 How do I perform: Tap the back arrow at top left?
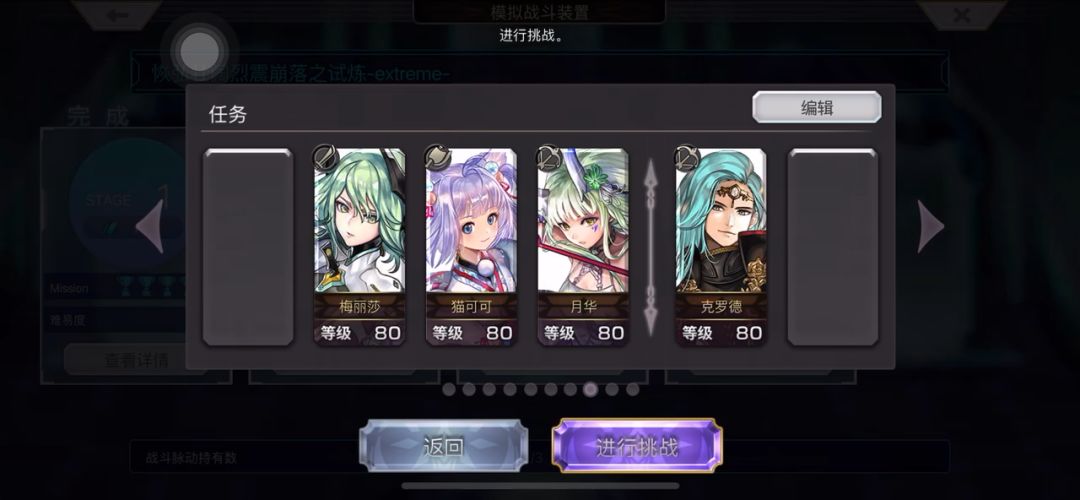[117, 14]
